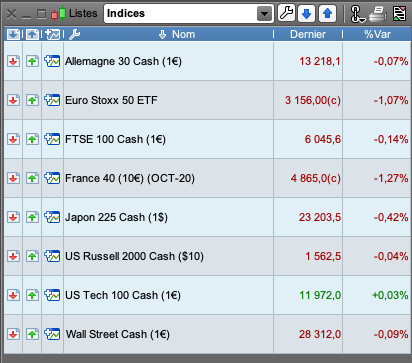Click red down arrow for Allemagne 30 Cash
The height and width of the screenshot is (363, 412).
click(x=13, y=61)
